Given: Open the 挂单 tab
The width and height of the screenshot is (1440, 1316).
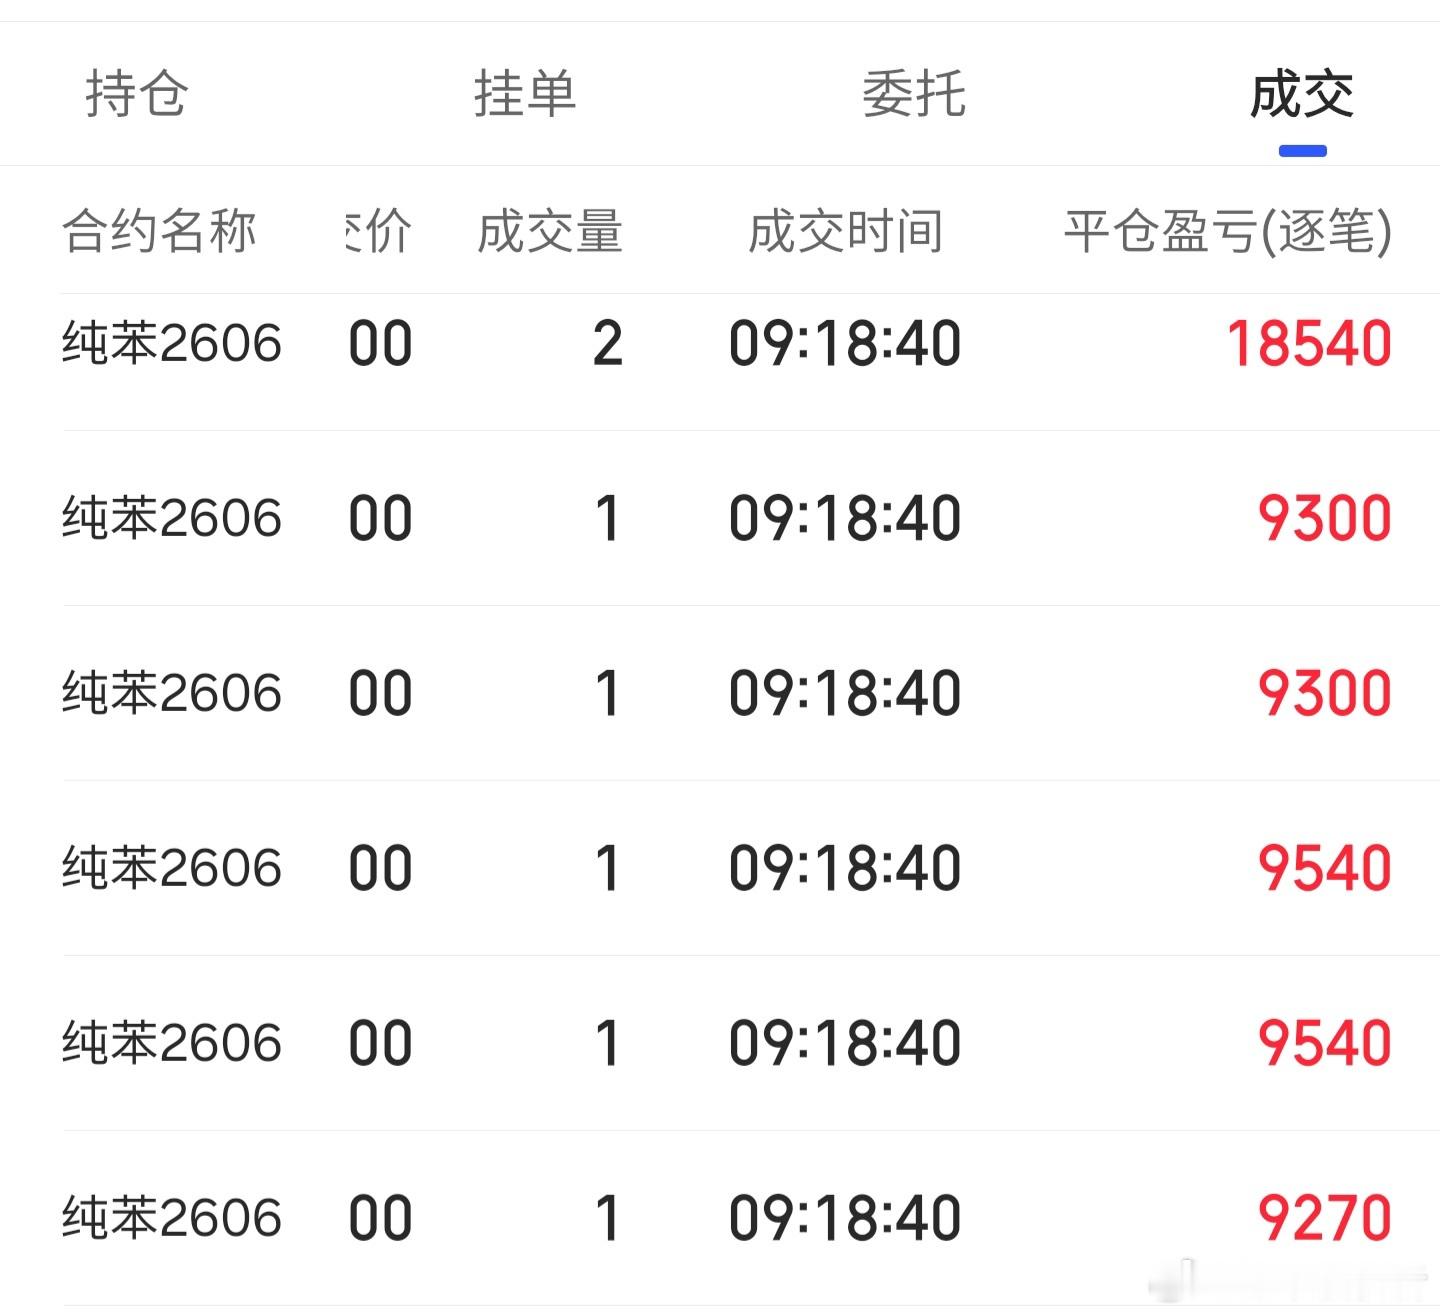Looking at the screenshot, I should pyautogui.click(x=525, y=93).
